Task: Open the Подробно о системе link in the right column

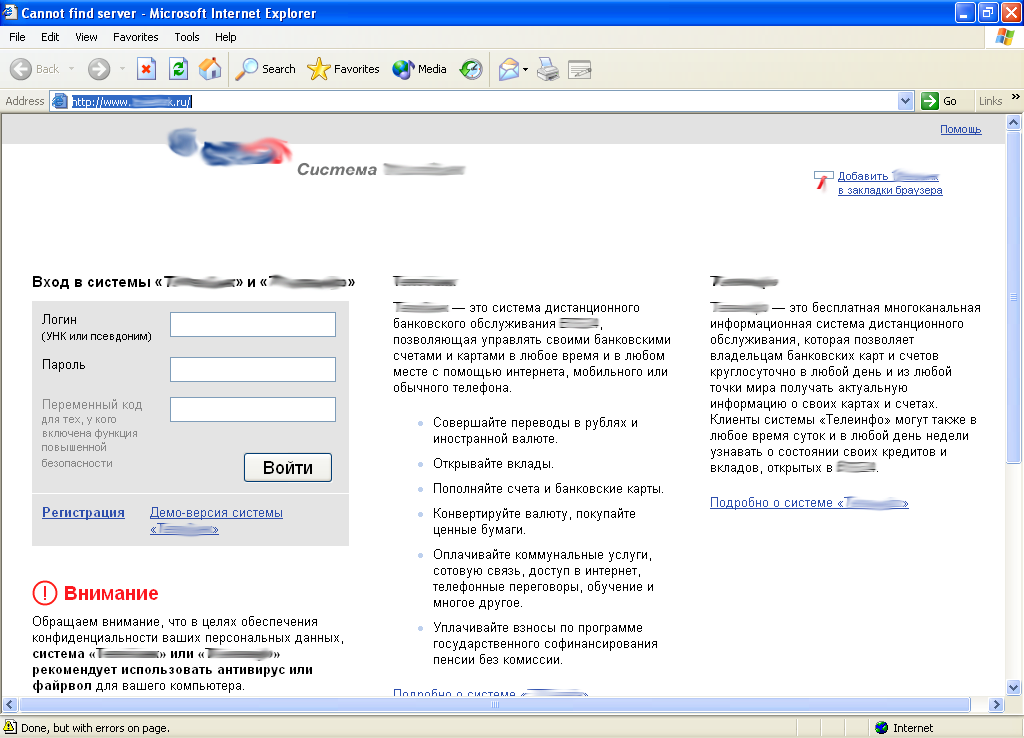Action: [x=809, y=503]
